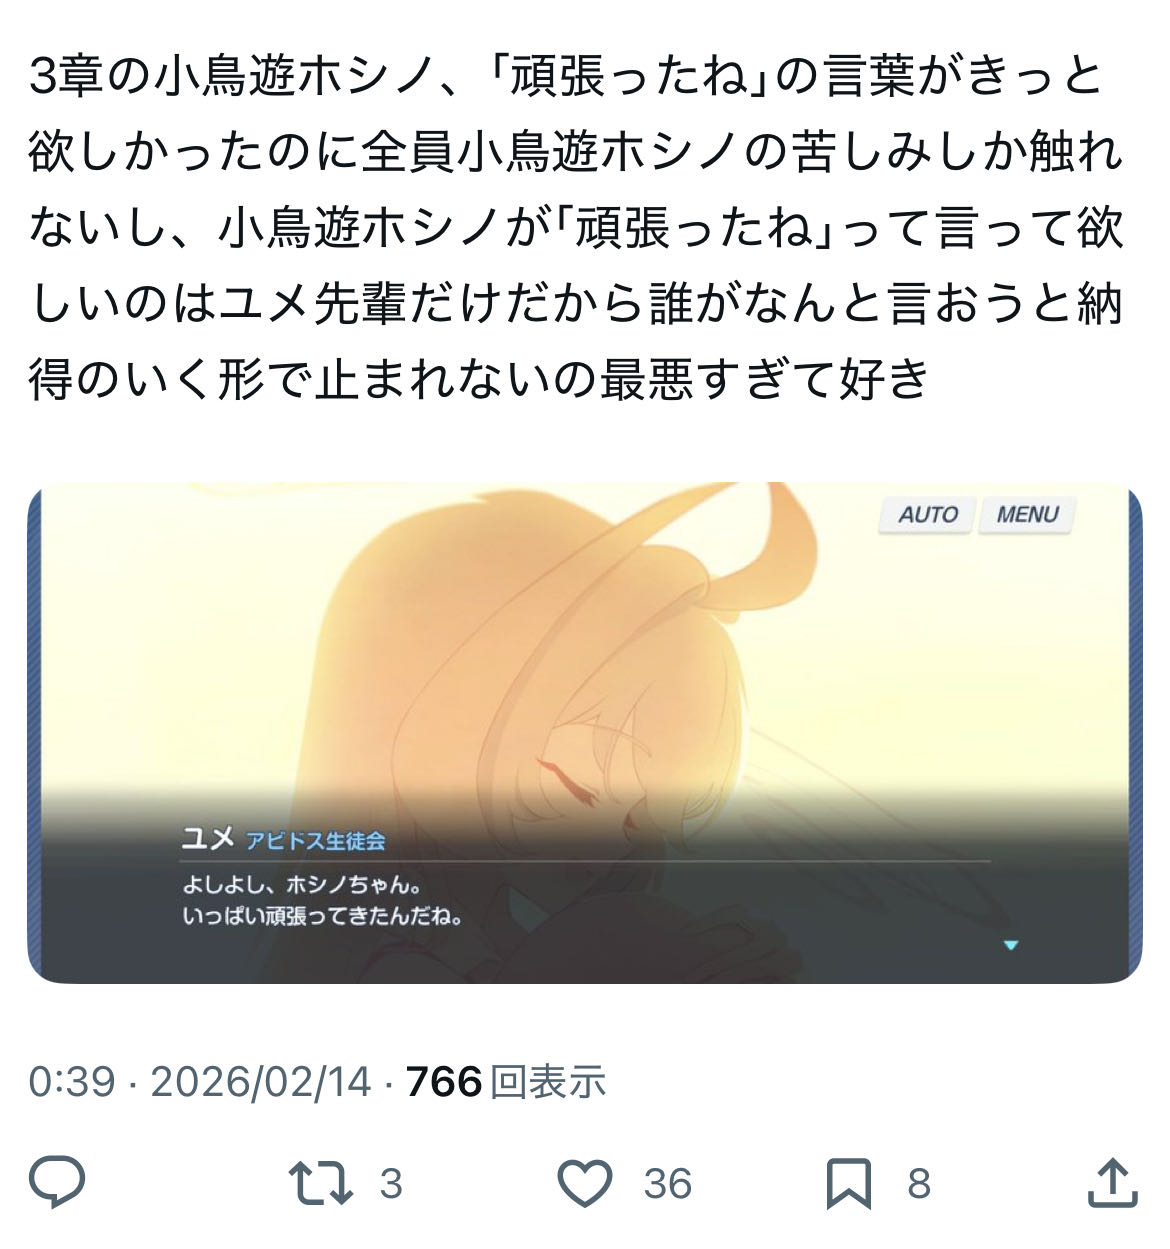Click the cyan dialogue advance triangle
This screenshot has height=1249, width=1170.
pos(1010,945)
